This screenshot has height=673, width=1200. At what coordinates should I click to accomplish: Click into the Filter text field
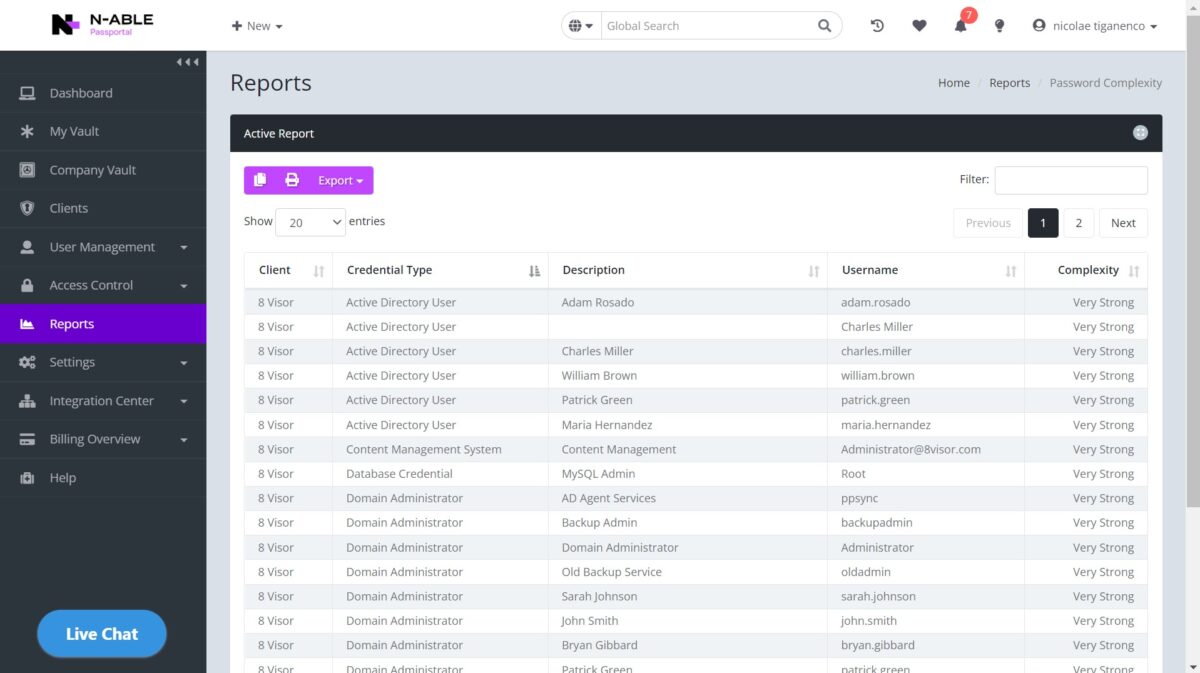[1070, 180]
